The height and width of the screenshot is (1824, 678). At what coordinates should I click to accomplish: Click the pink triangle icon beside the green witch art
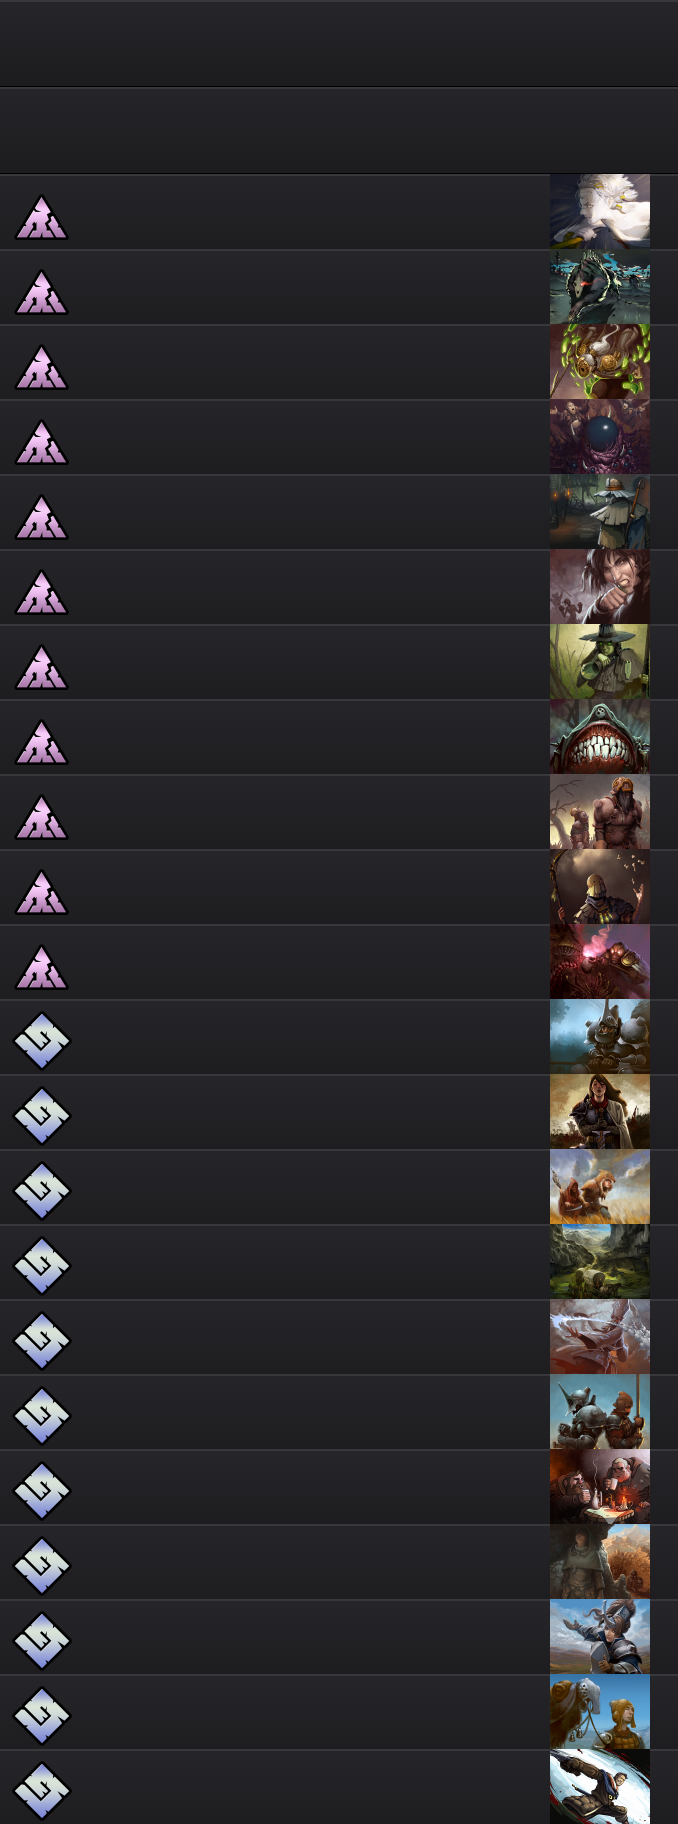41,668
